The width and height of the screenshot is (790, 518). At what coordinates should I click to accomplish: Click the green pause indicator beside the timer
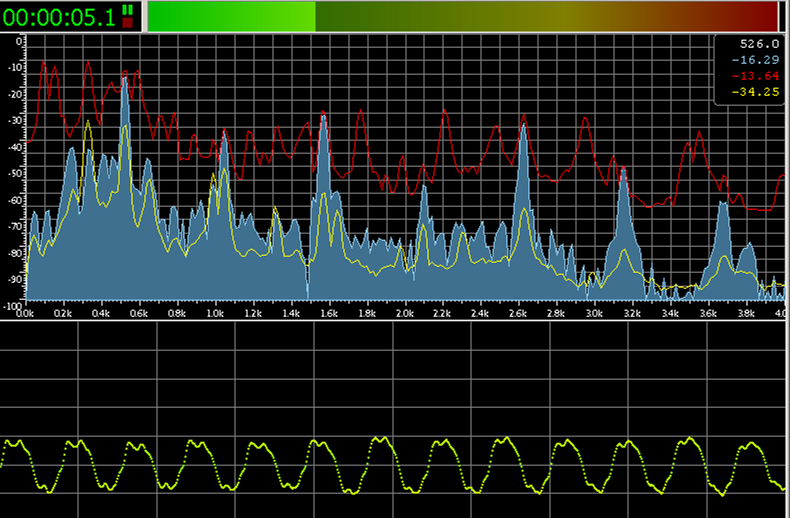(x=127, y=10)
